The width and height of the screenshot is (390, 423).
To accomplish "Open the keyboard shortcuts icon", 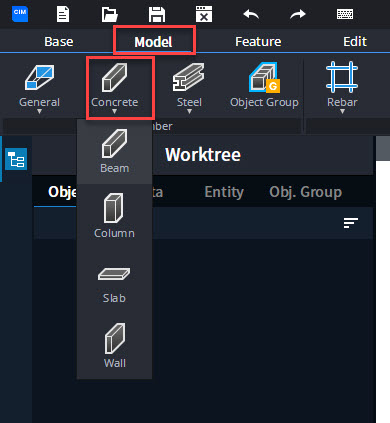I will click(345, 14).
